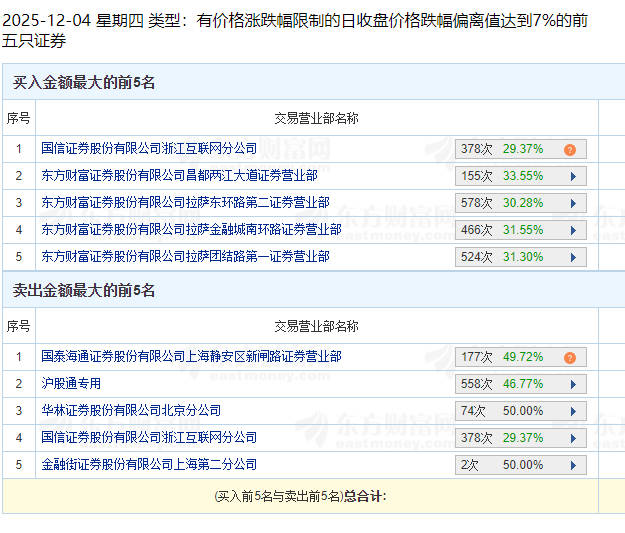This screenshot has width=625, height=533.
Task: Click the 578次 30.28% stats box
Action: (521, 203)
